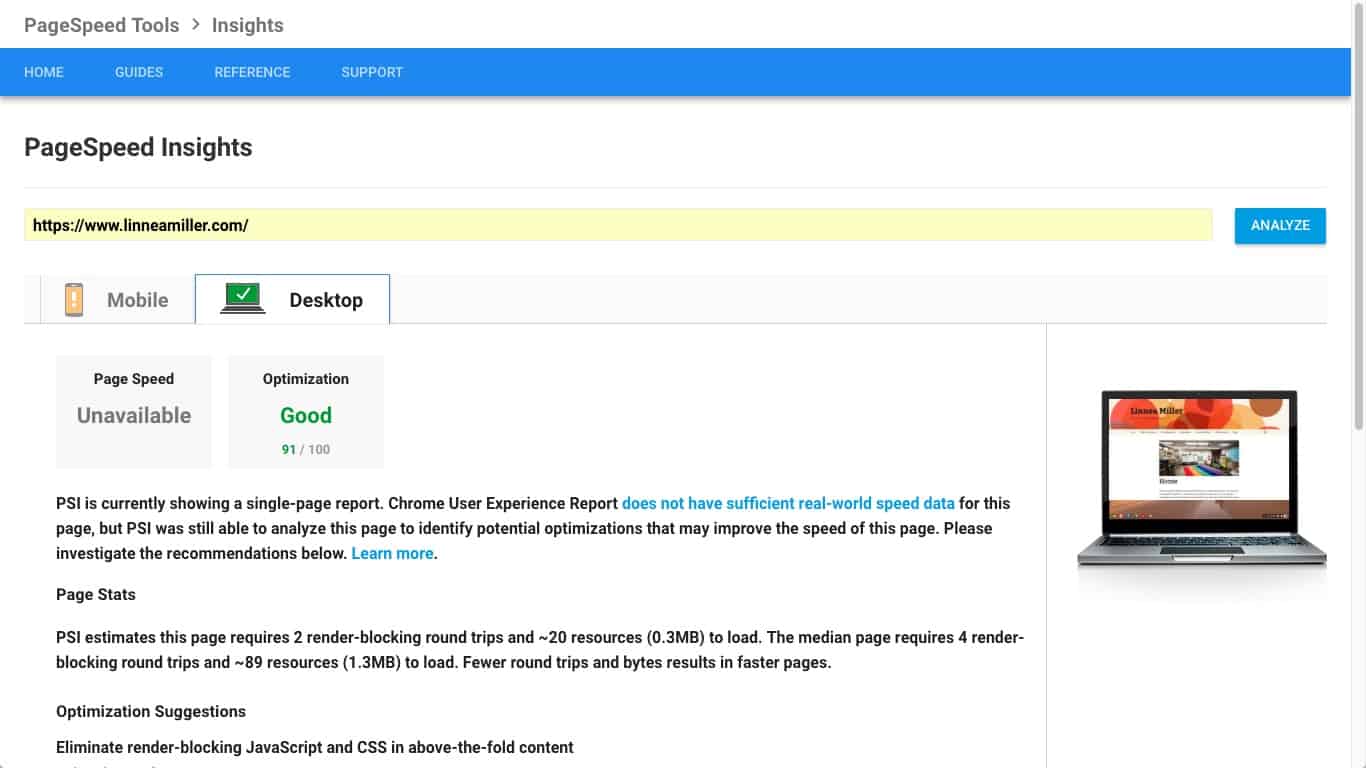Select the Desktop tab label
The width and height of the screenshot is (1366, 768).
326,300
